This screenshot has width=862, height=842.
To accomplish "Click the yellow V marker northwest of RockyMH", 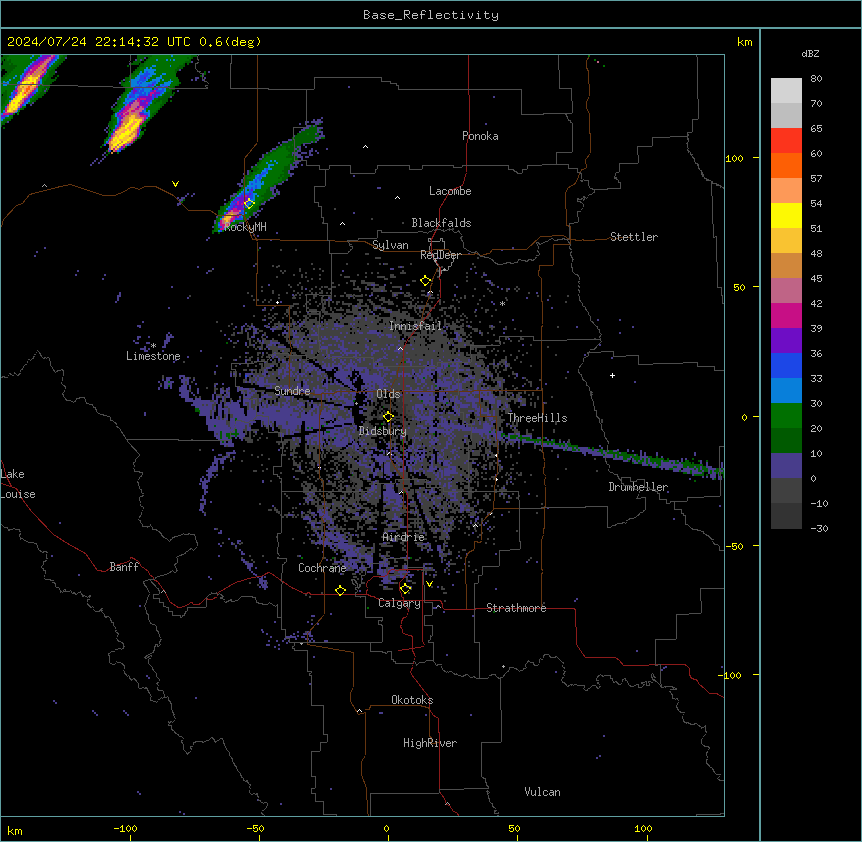I will click(x=175, y=184).
